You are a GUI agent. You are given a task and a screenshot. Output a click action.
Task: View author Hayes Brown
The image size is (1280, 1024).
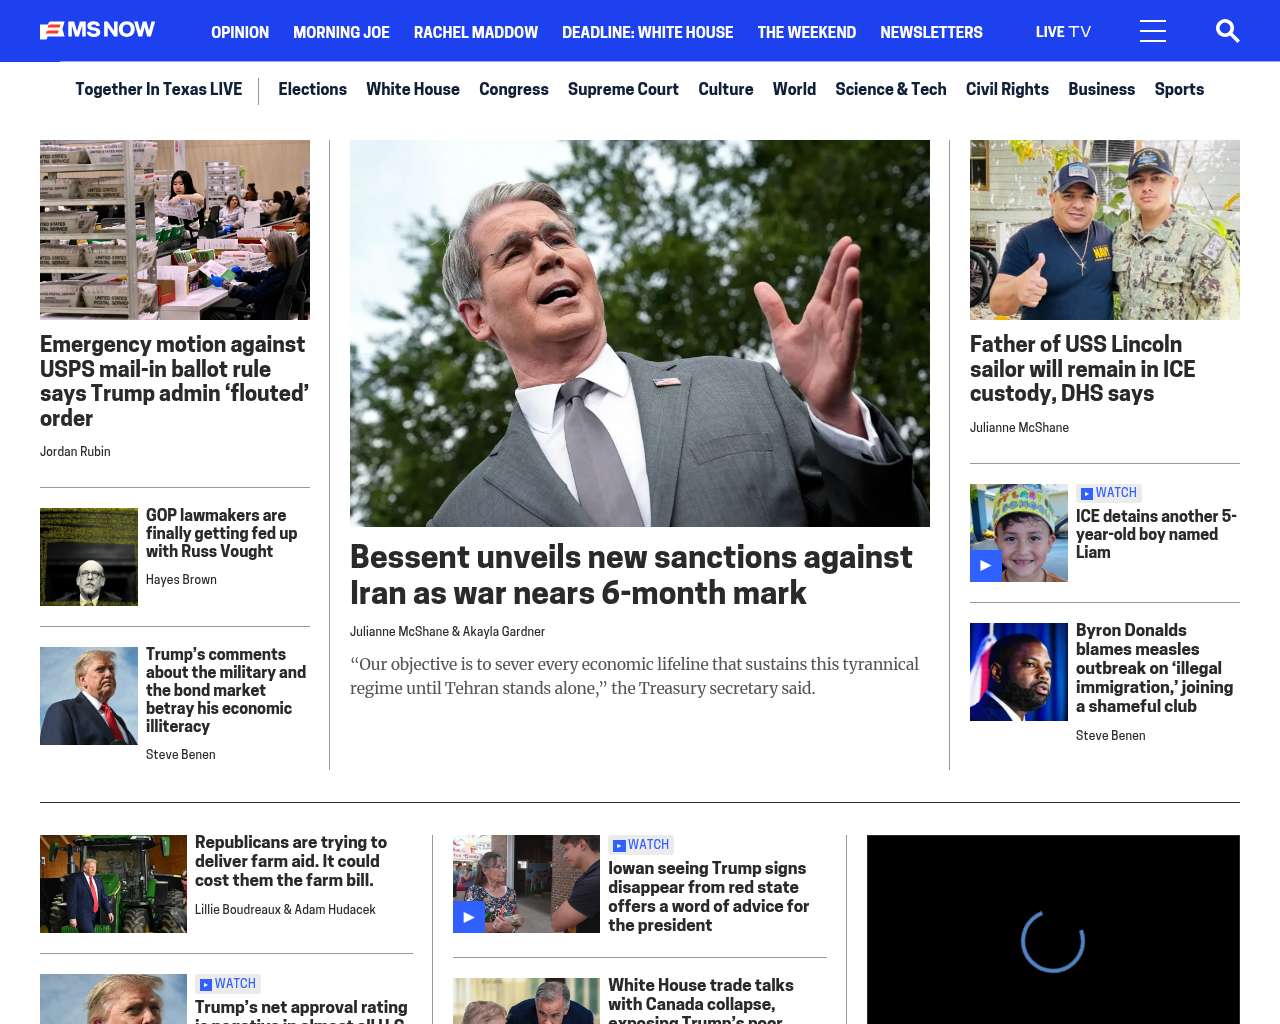pos(181,580)
